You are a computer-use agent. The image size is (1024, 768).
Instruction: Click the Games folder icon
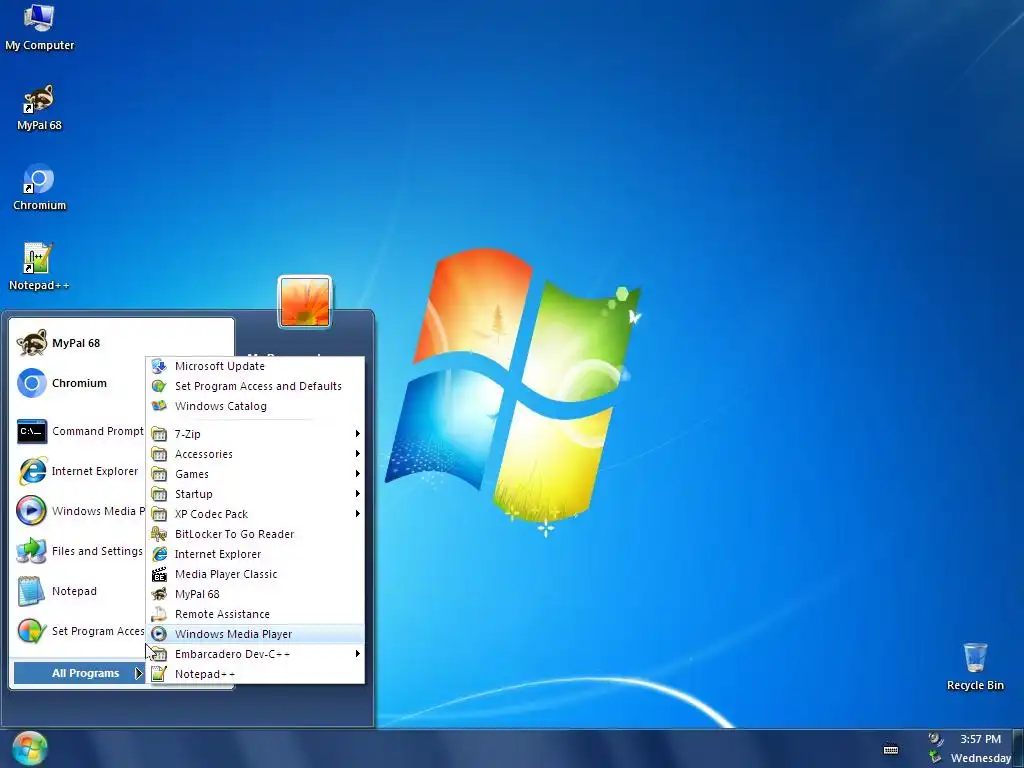tap(159, 474)
